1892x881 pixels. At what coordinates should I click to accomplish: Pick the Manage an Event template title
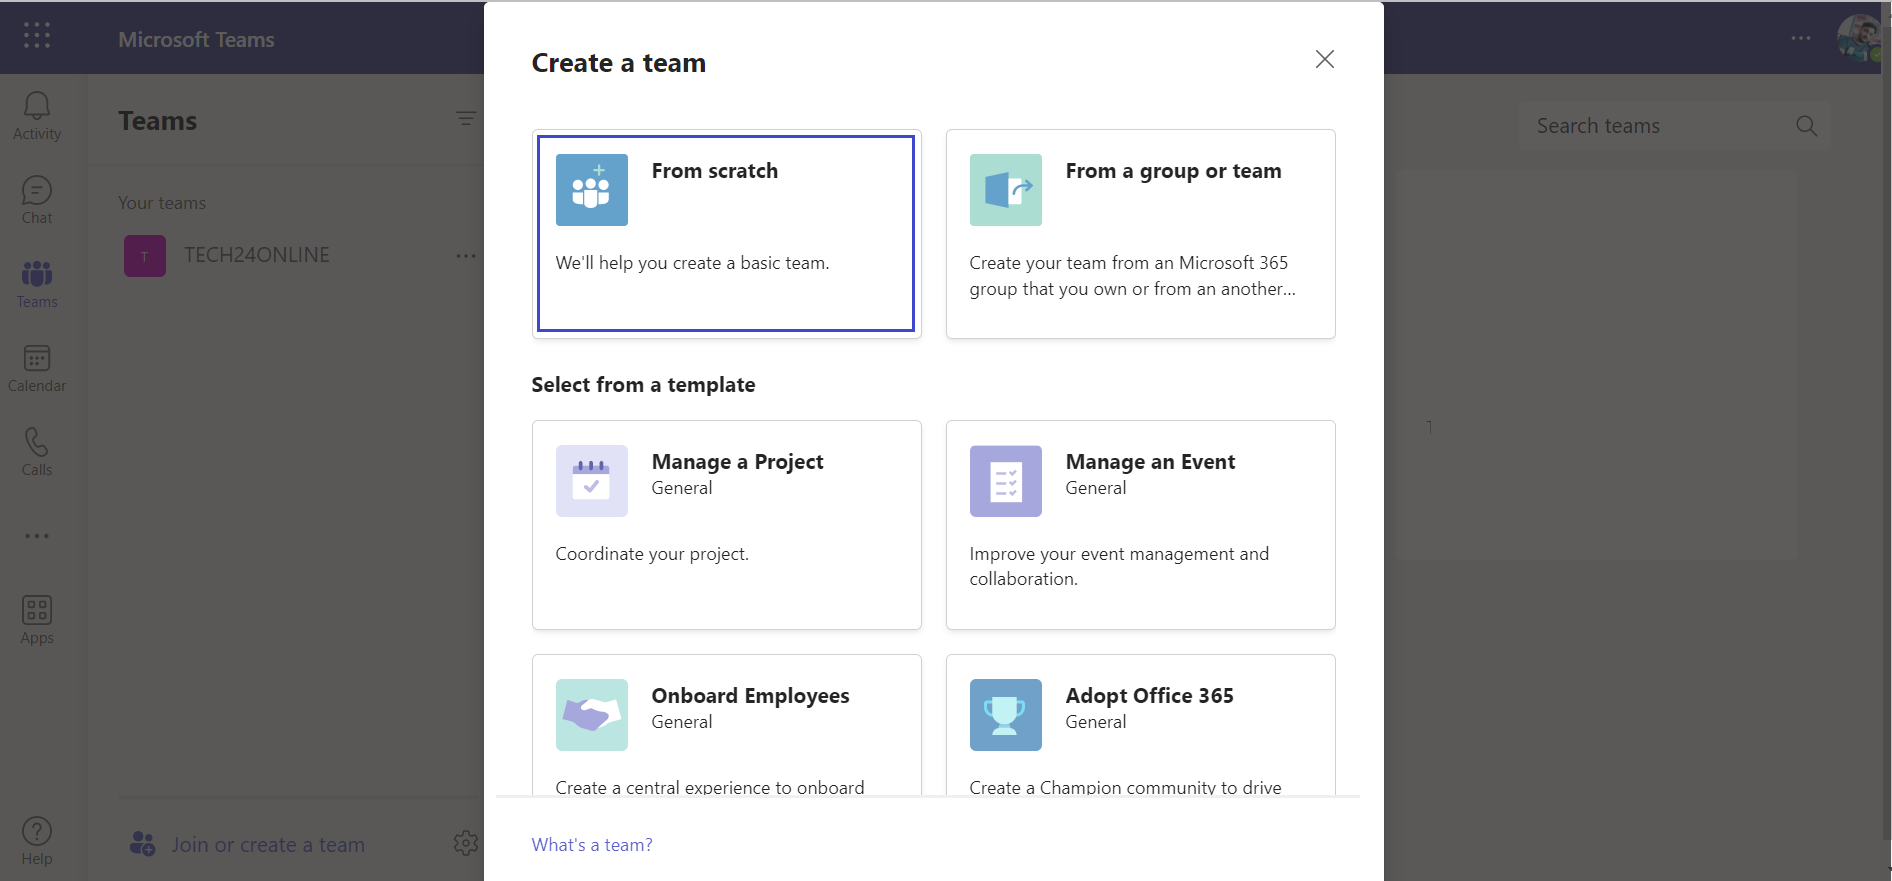click(x=1150, y=462)
